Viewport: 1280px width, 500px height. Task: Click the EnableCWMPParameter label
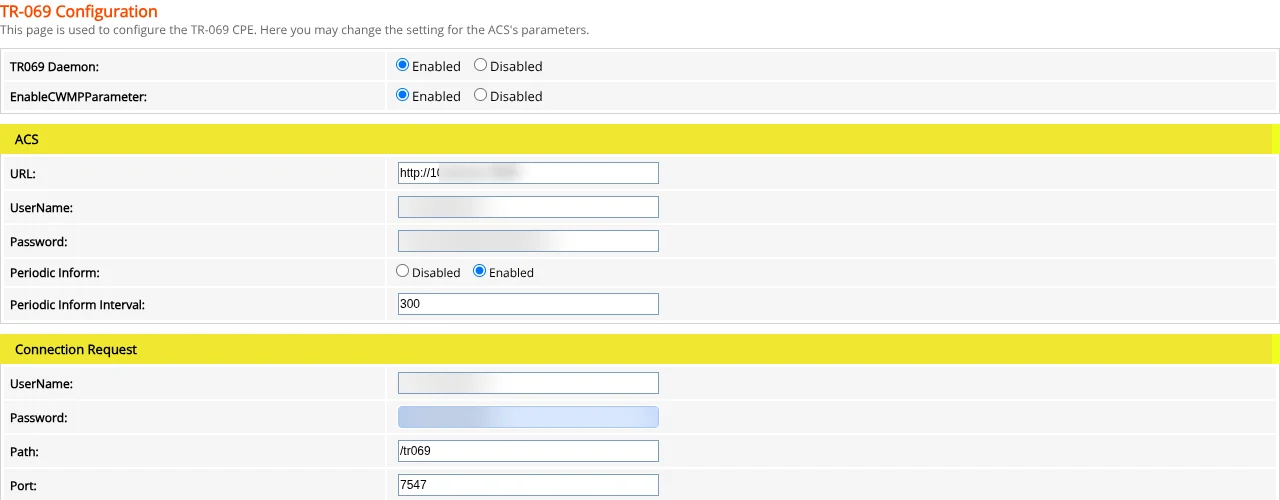(x=78, y=96)
